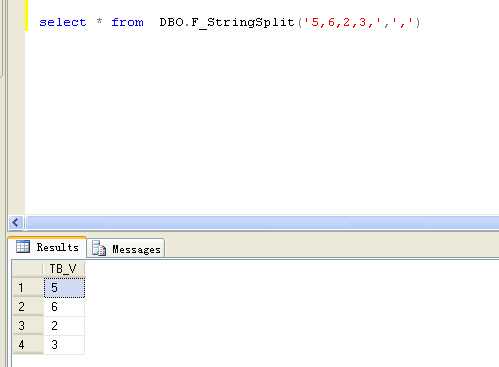Click the asterisk in the query
The width and height of the screenshot is (499, 367).
pyautogui.click(x=99, y=22)
